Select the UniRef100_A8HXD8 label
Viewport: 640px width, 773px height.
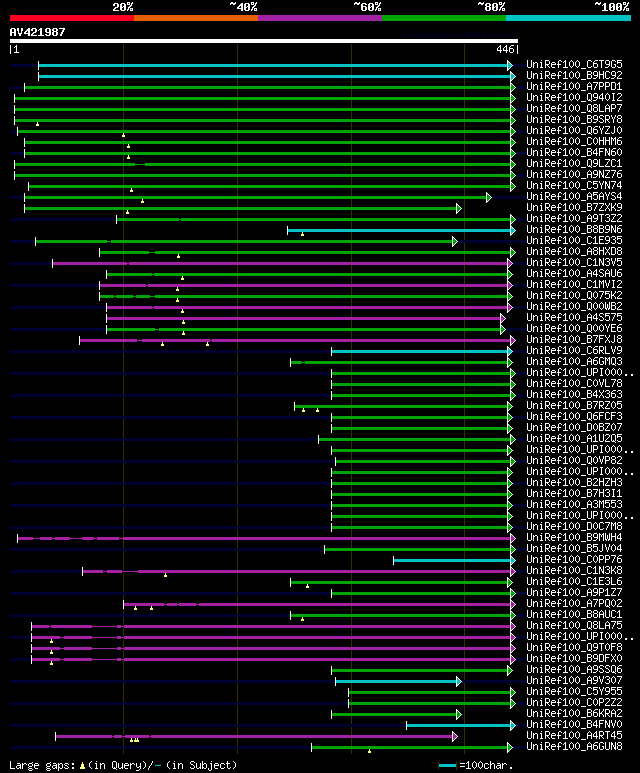pyautogui.click(x=574, y=251)
